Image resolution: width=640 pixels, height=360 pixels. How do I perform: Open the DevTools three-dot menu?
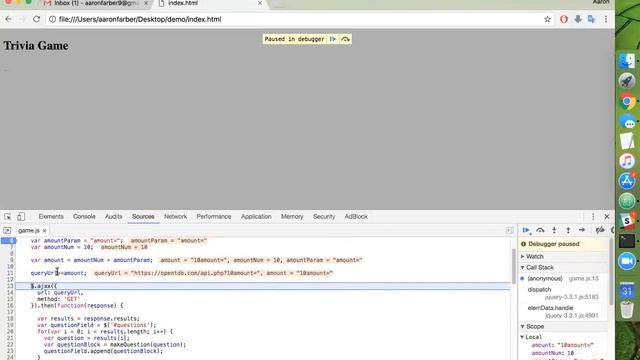pyautogui.click(x=593, y=216)
